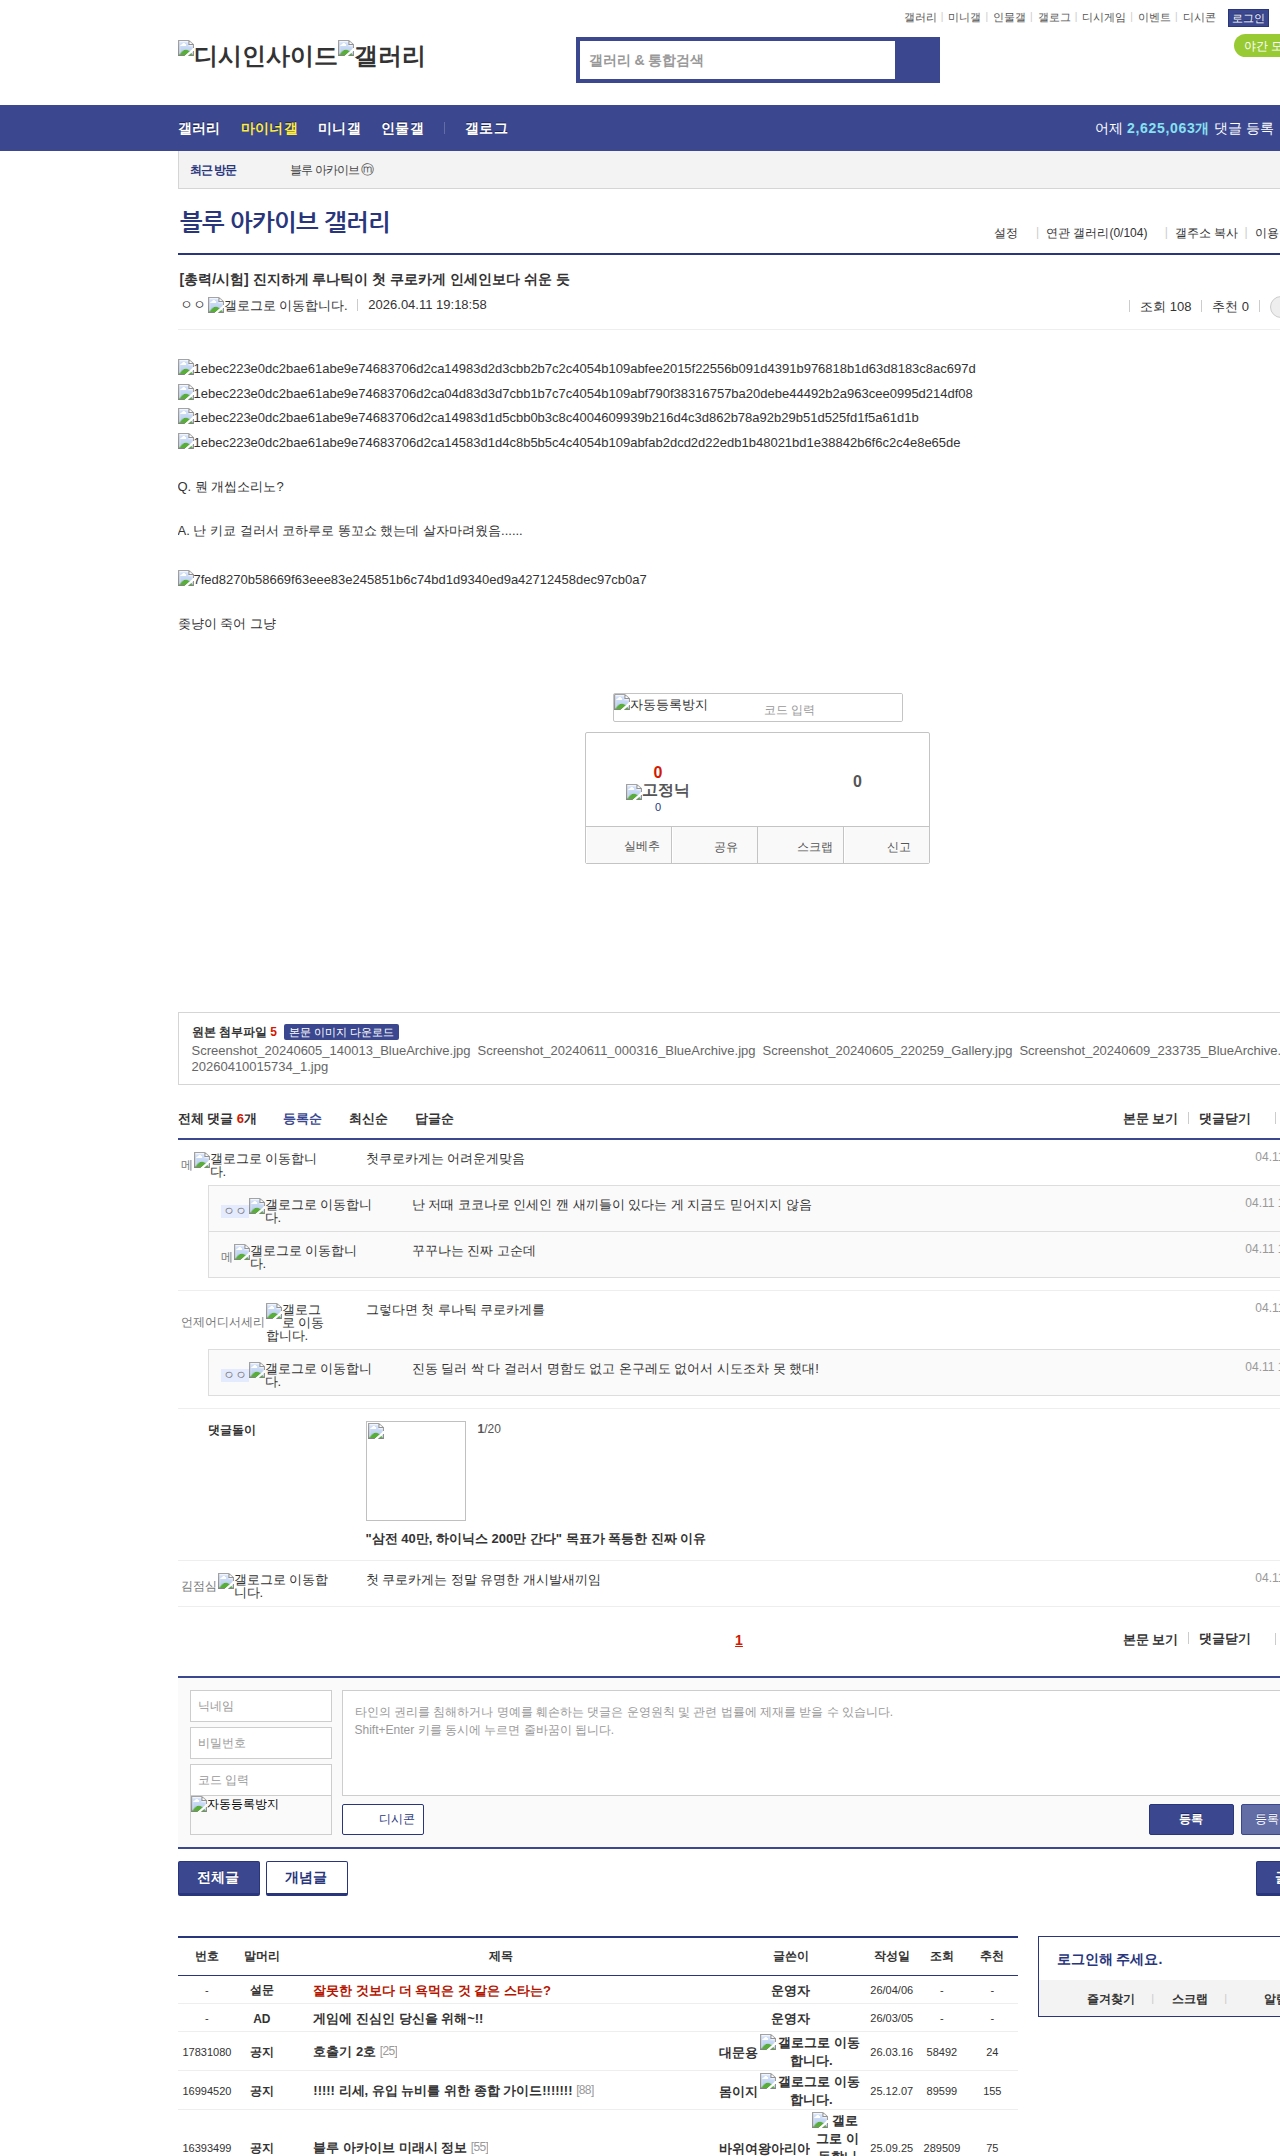Click the 로그인해 주세요 link
Screen dimensions: 1280x2156
click(x=1109, y=1960)
